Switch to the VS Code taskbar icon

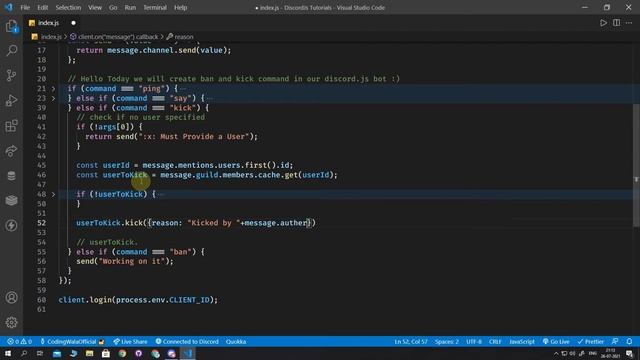(x=188, y=353)
